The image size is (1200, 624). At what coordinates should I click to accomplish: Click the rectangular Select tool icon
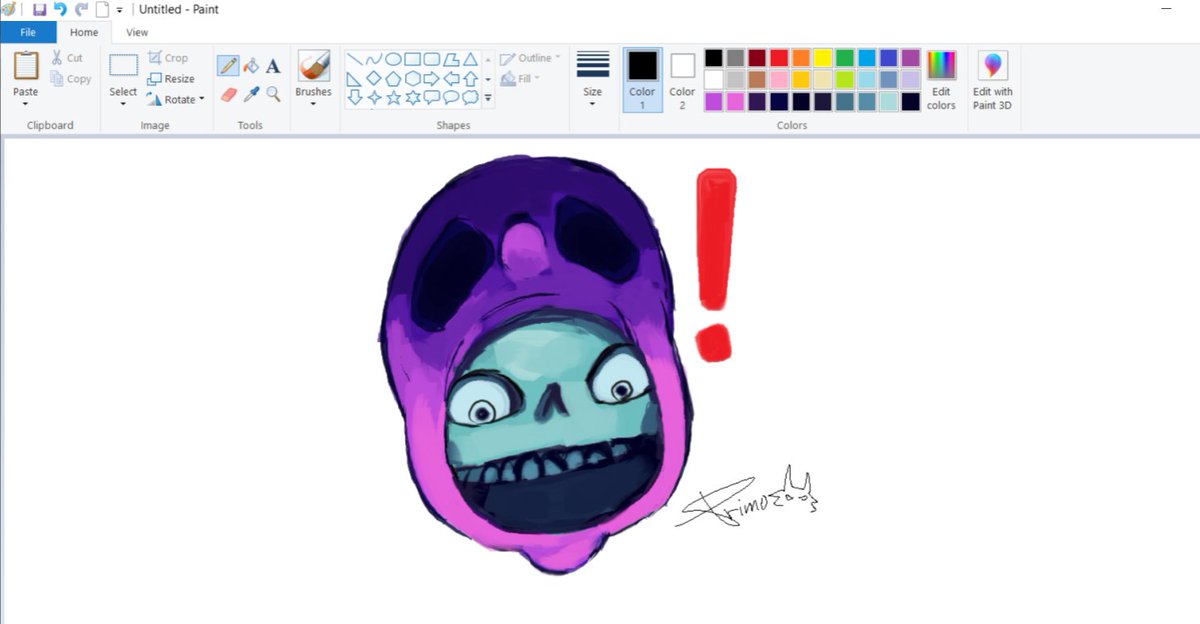tap(123, 66)
